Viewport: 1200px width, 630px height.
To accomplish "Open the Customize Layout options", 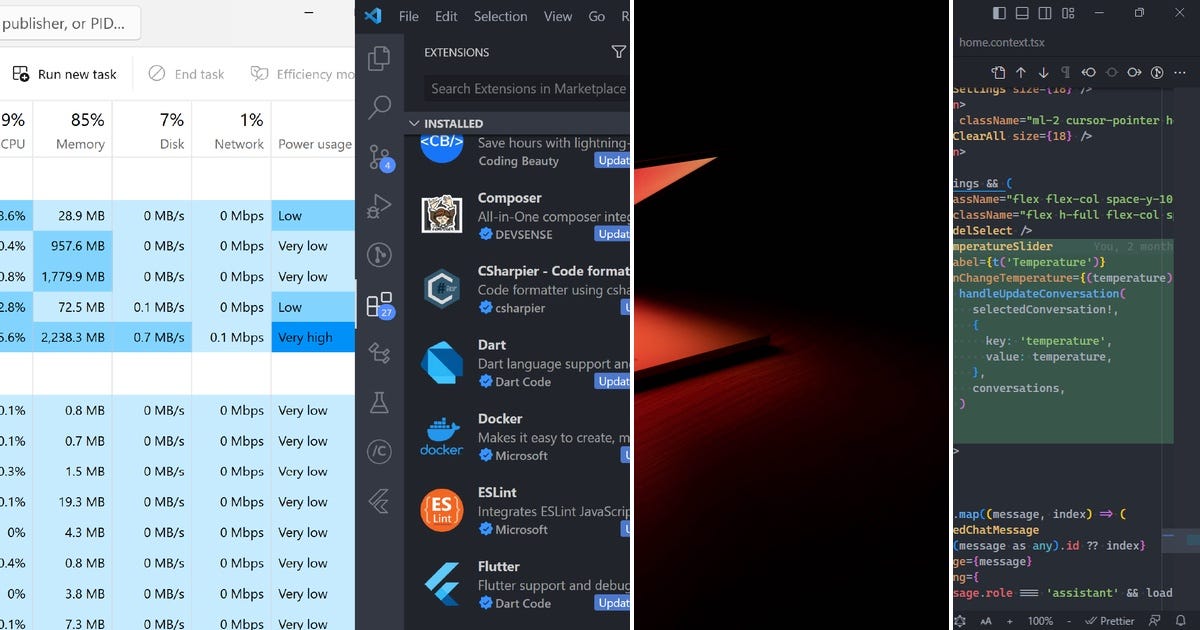I will (x=1068, y=13).
